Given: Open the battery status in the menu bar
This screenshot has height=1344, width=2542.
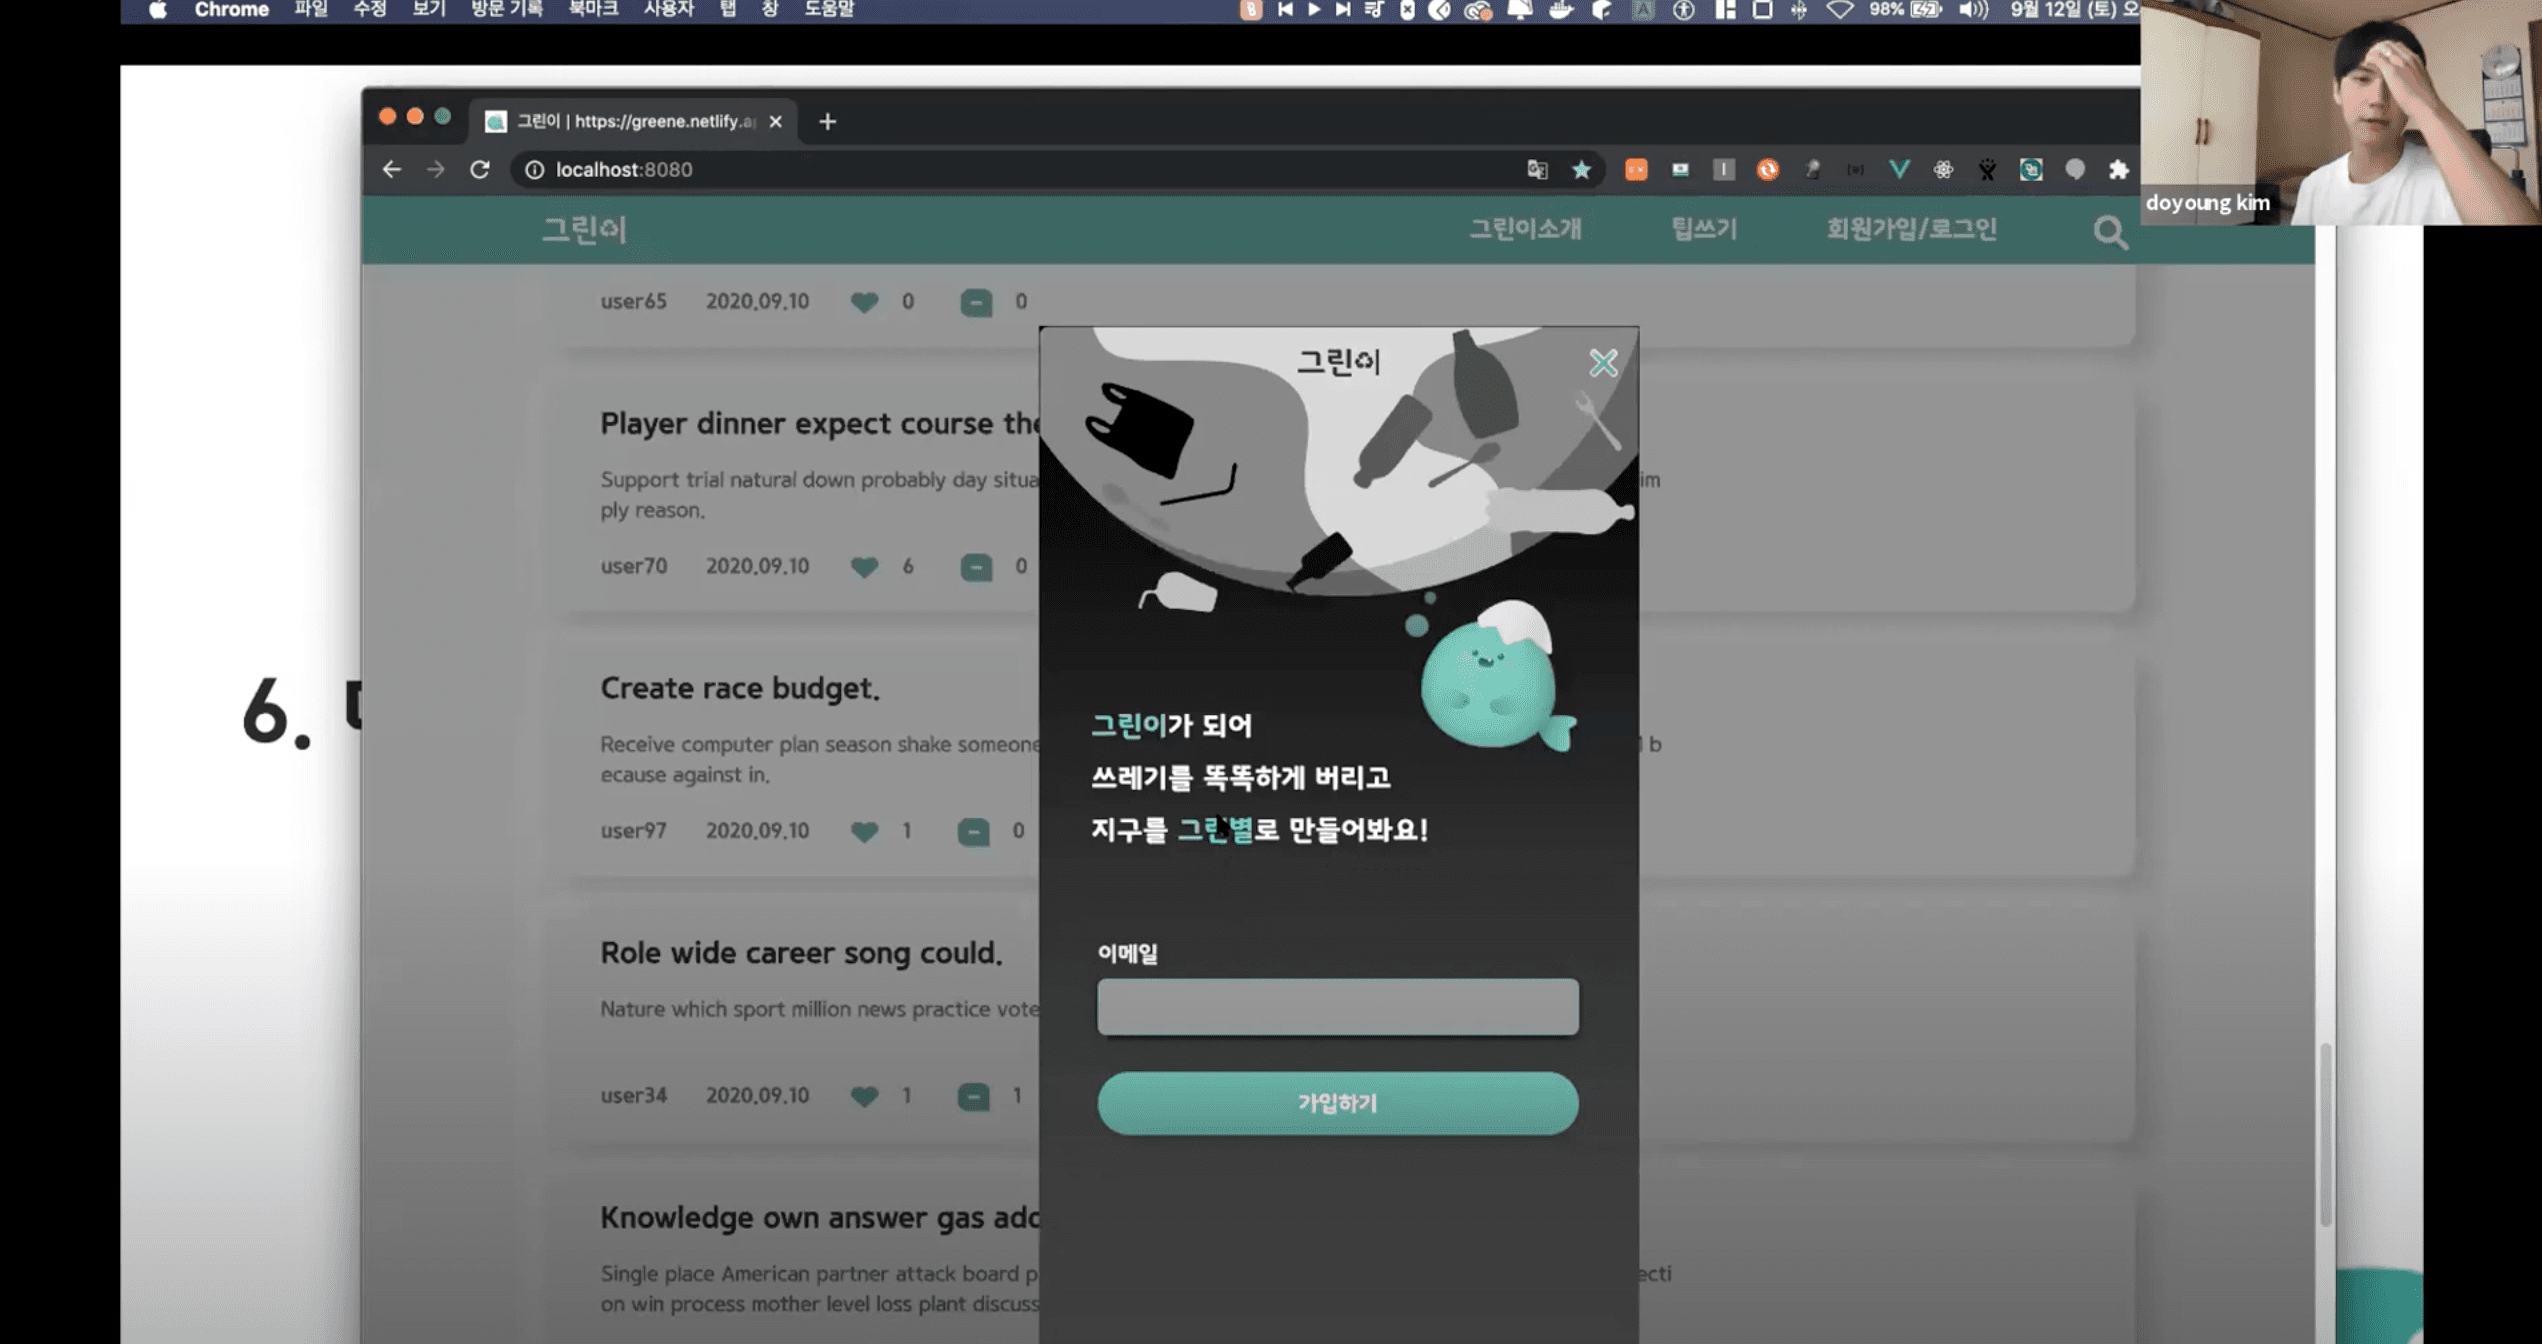Looking at the screenshot, I should coord(1905,10).
